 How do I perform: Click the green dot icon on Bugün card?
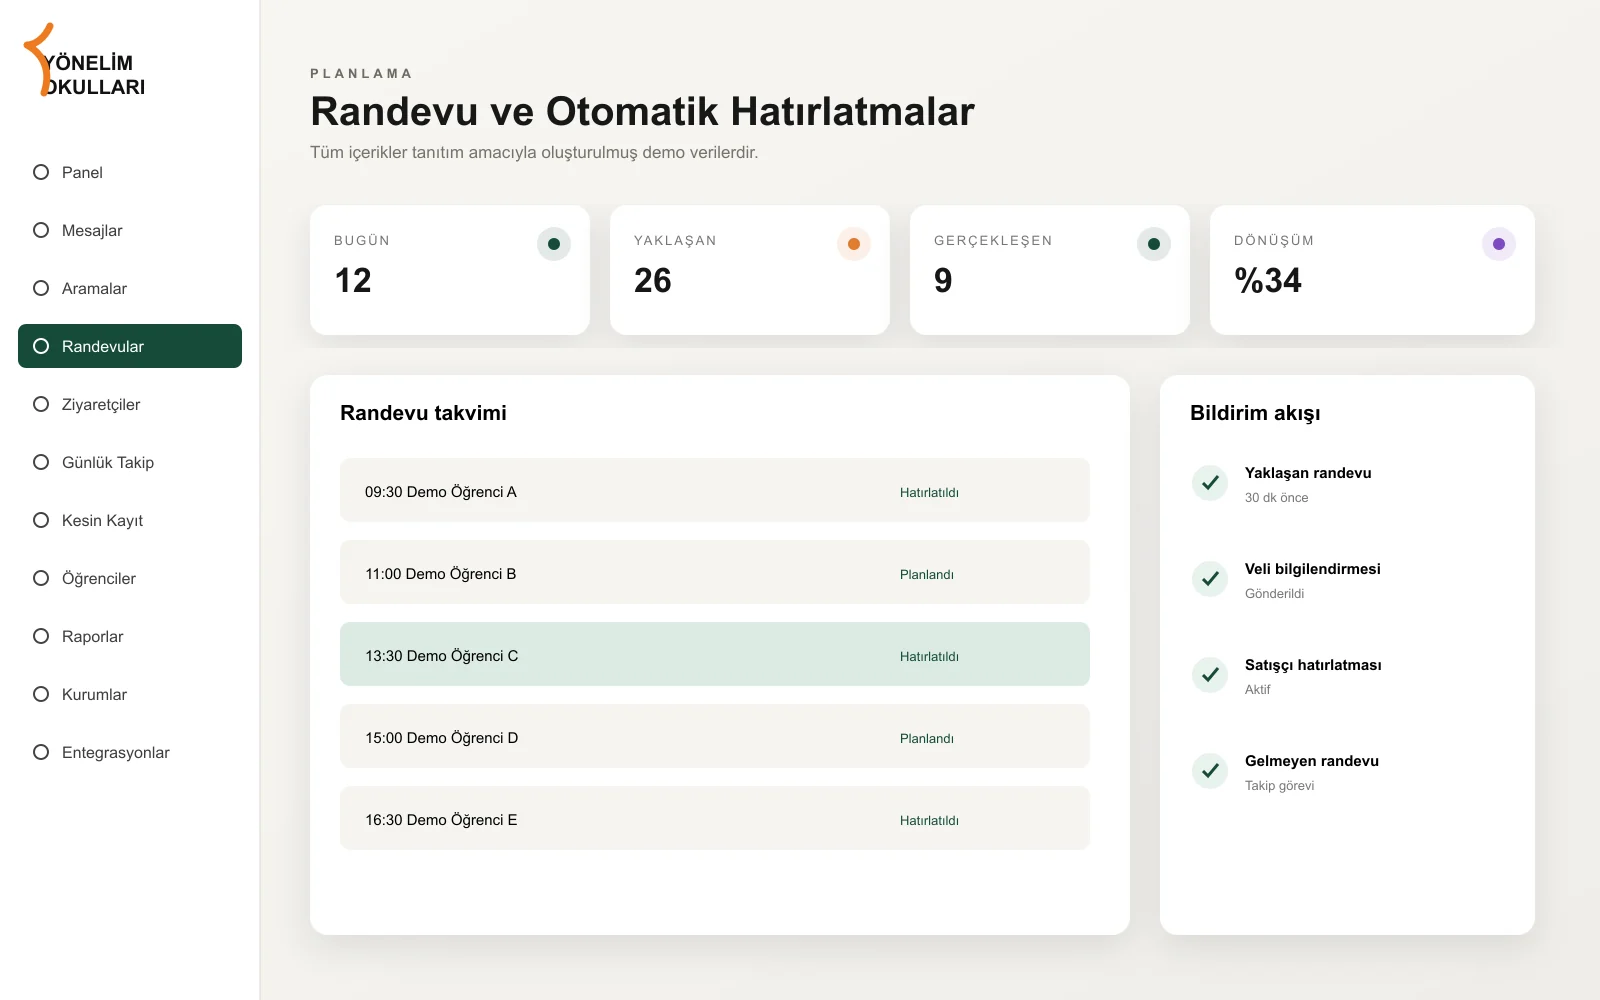[554, 244]
